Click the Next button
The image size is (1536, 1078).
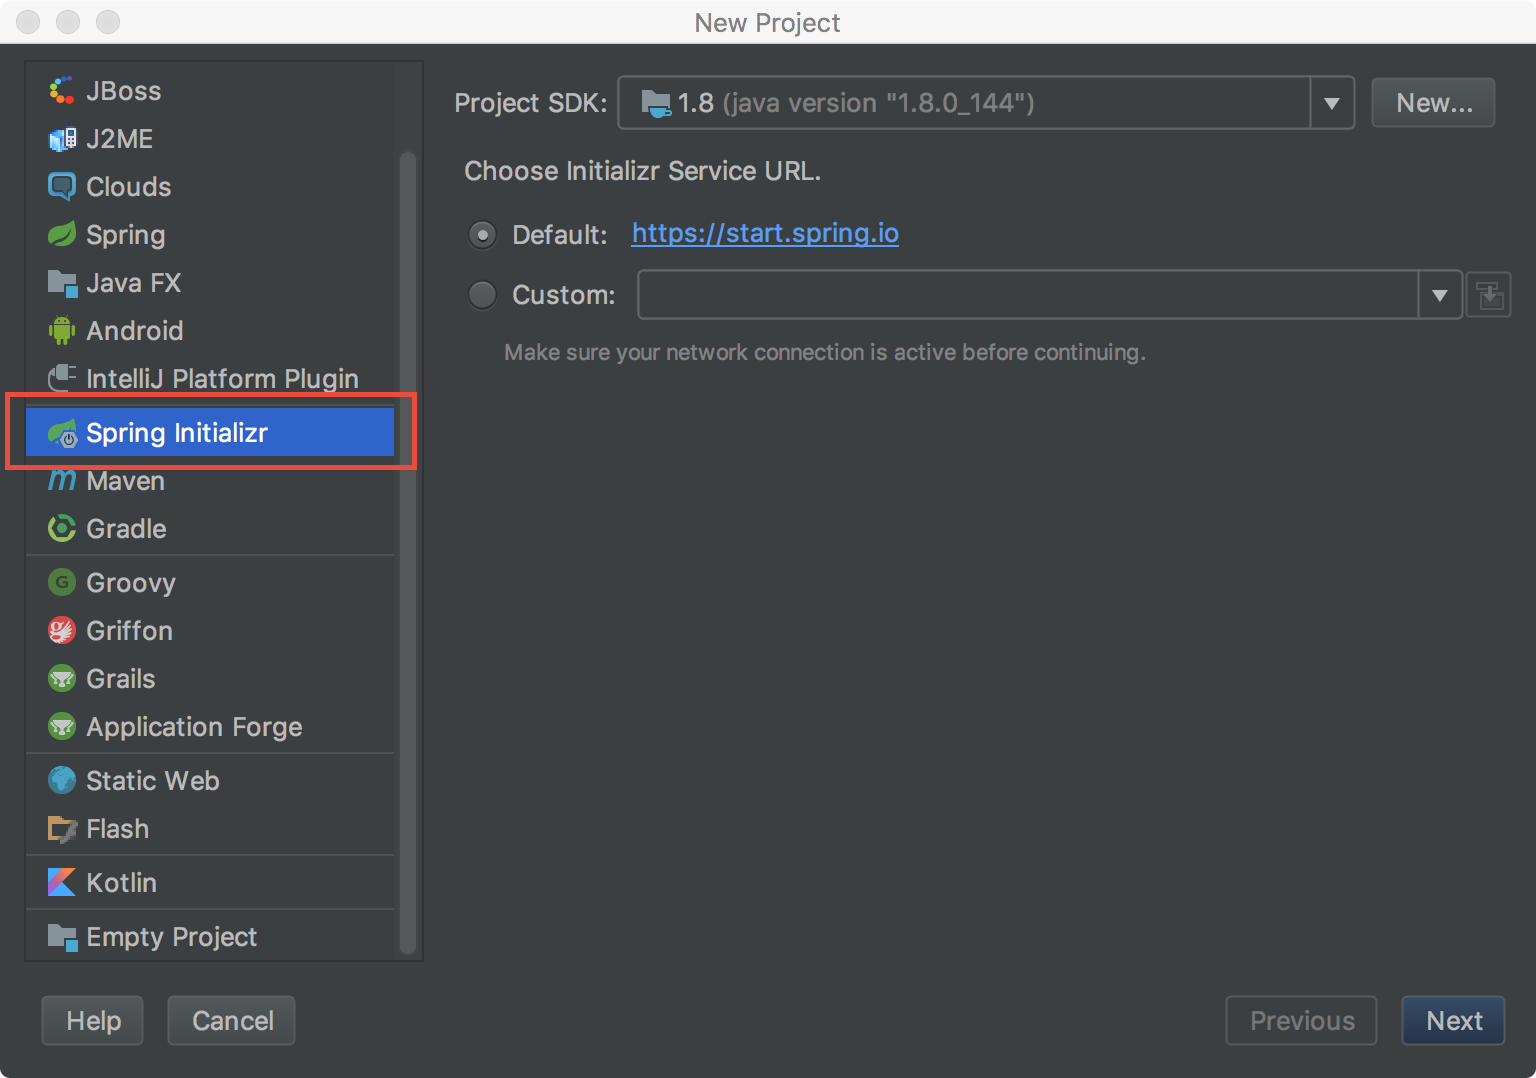point(1453,1020)
